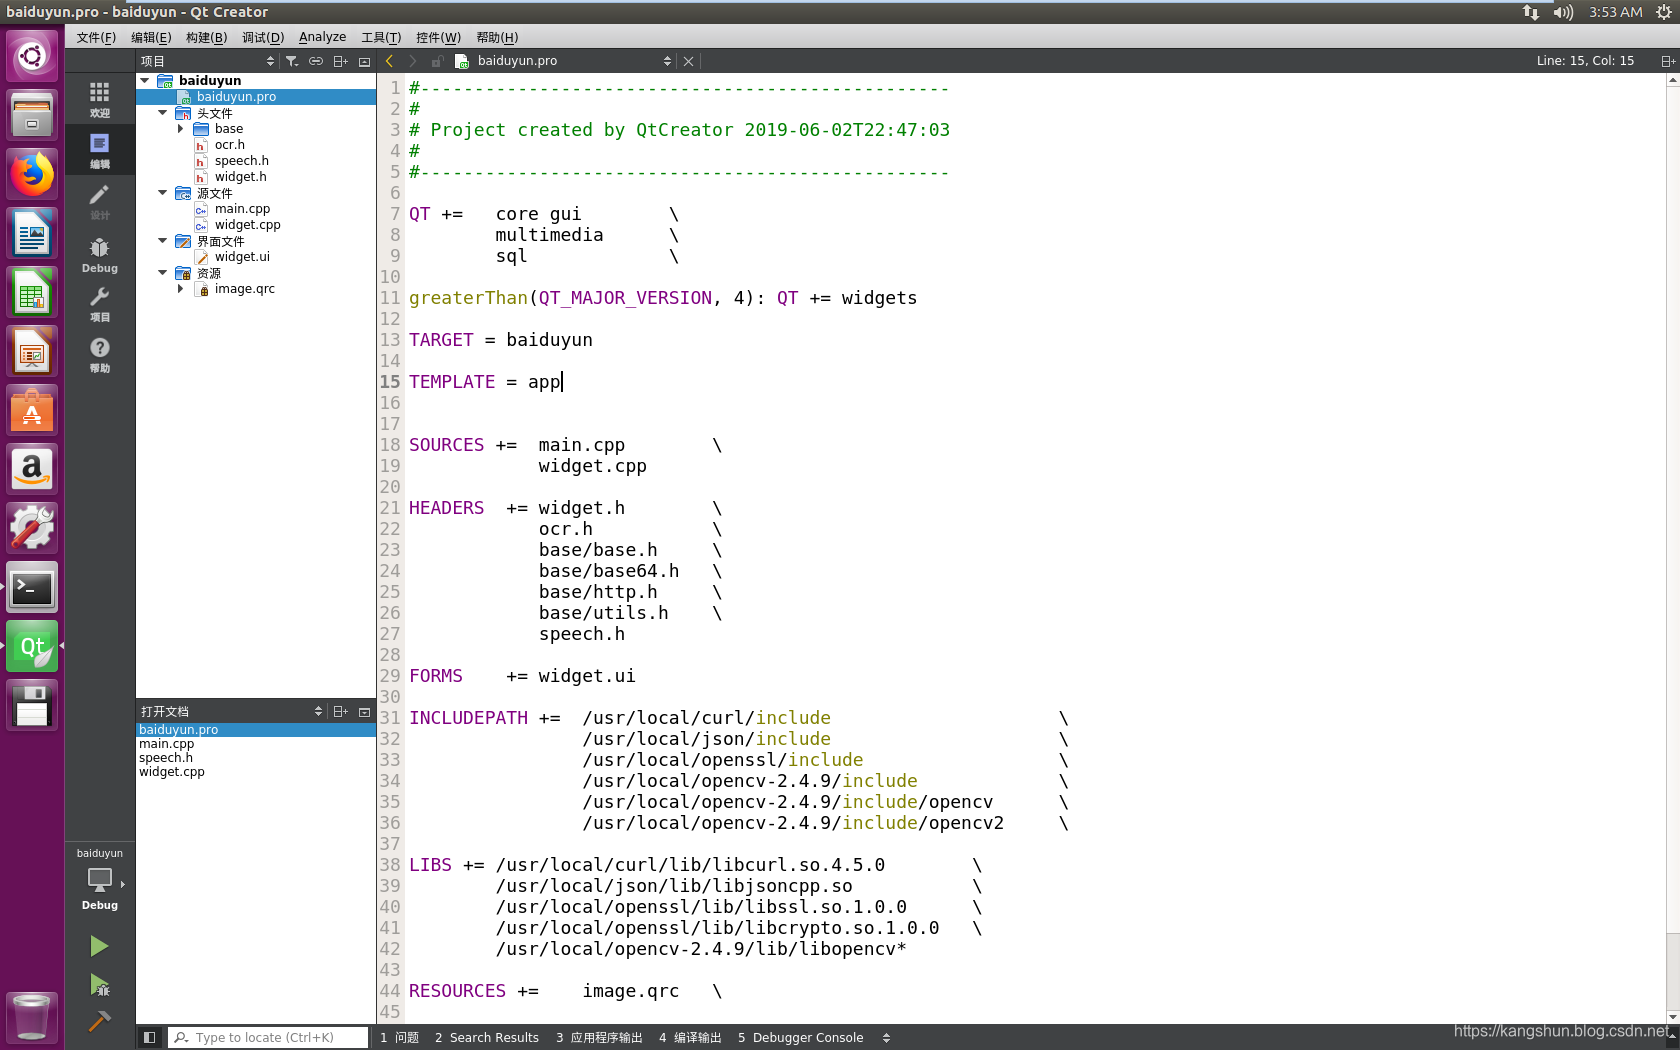This screenshot has height=1050, width=1680.
Task: Split the editor with top-right split icon
Action: (1668, 61)
